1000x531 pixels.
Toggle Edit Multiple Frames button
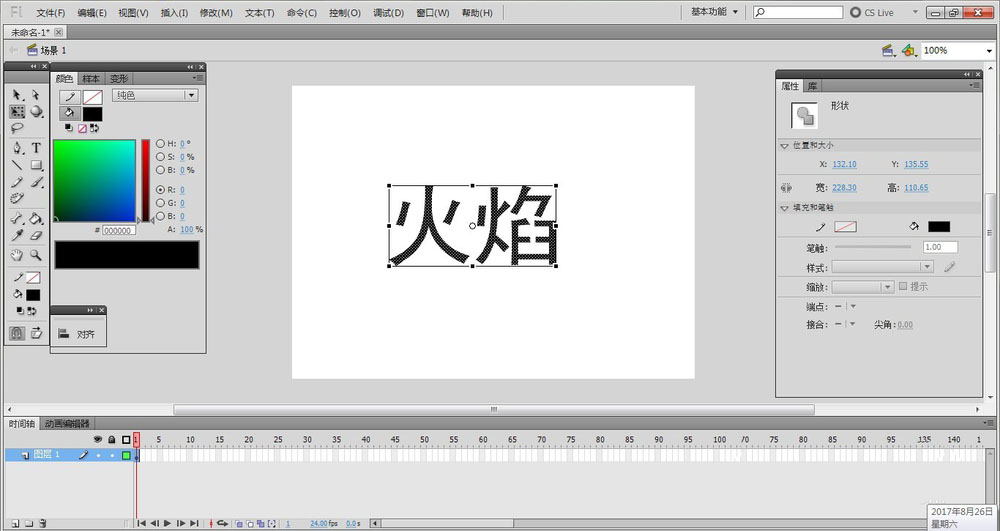click(261, 523)
